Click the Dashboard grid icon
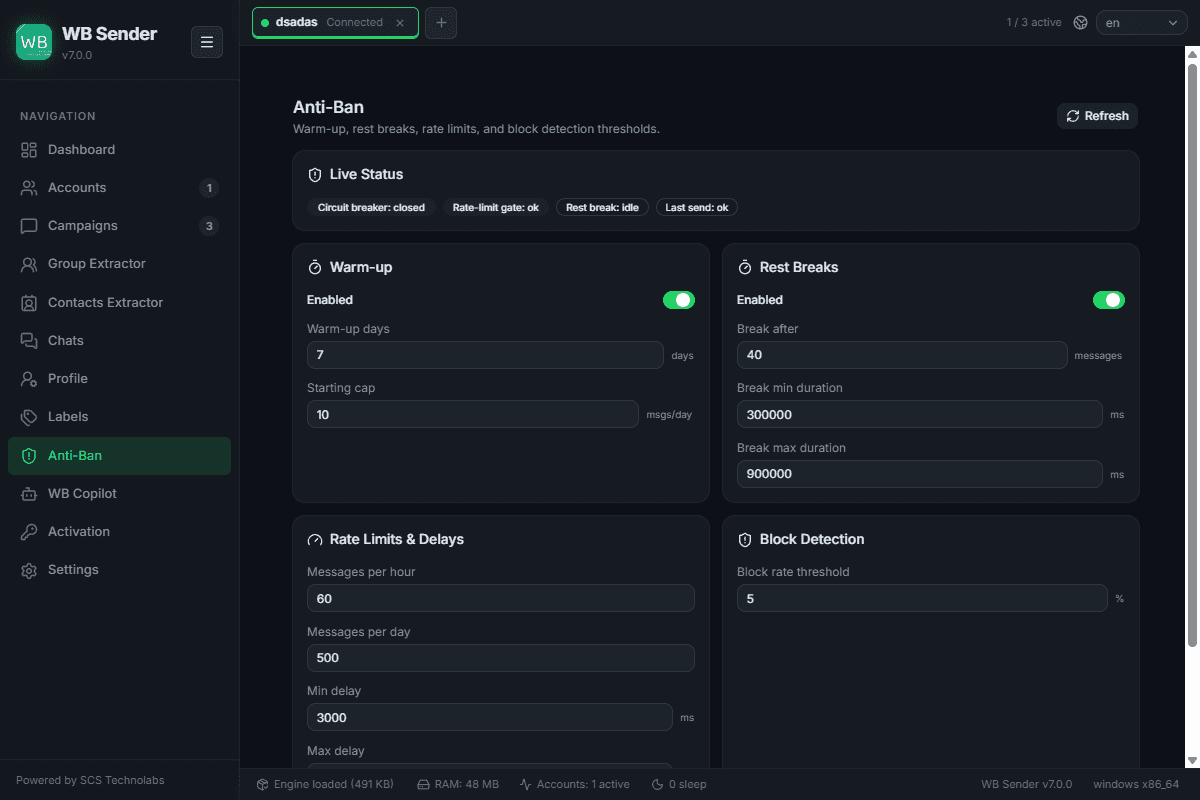 (29, 150)
